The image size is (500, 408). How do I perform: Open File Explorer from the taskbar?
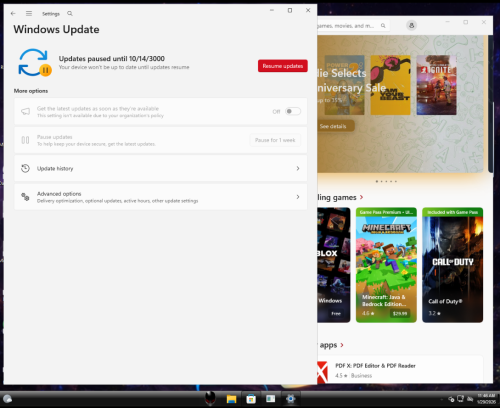(x=231, y=399)
